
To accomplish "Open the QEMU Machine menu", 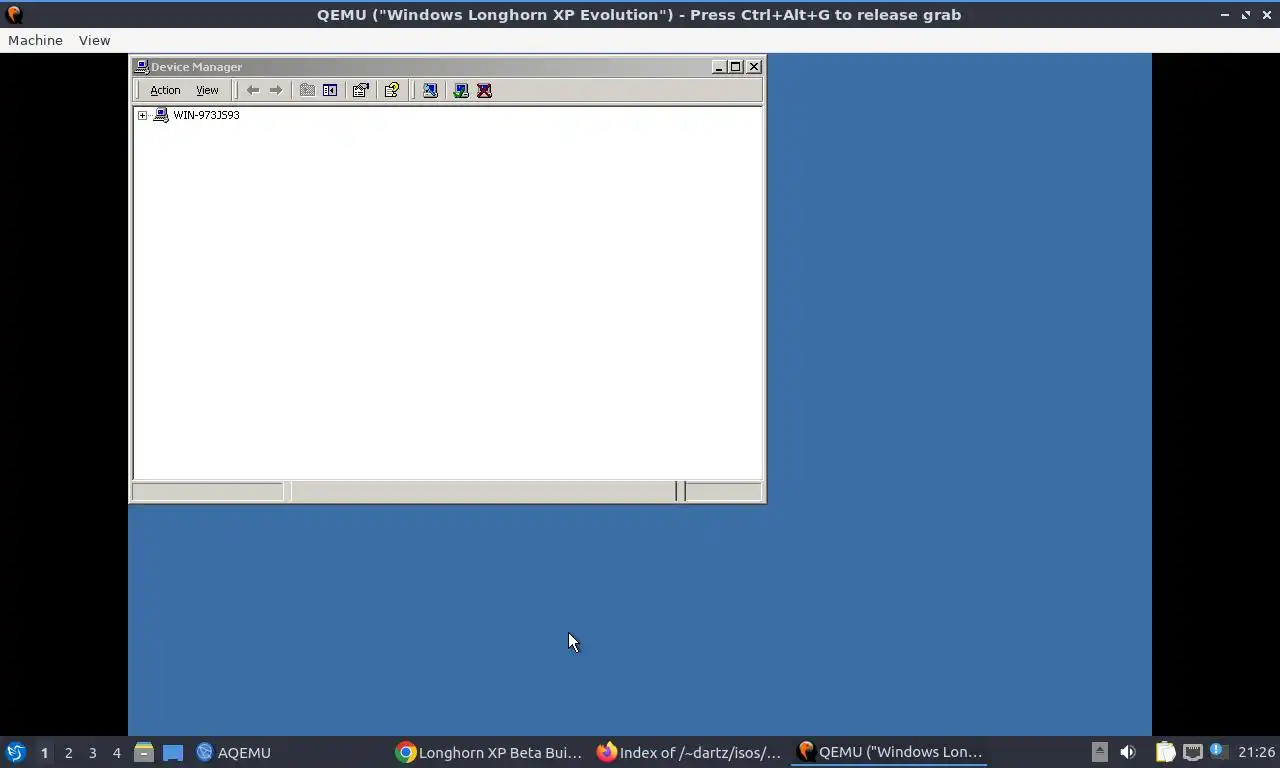I will (35, 40).
